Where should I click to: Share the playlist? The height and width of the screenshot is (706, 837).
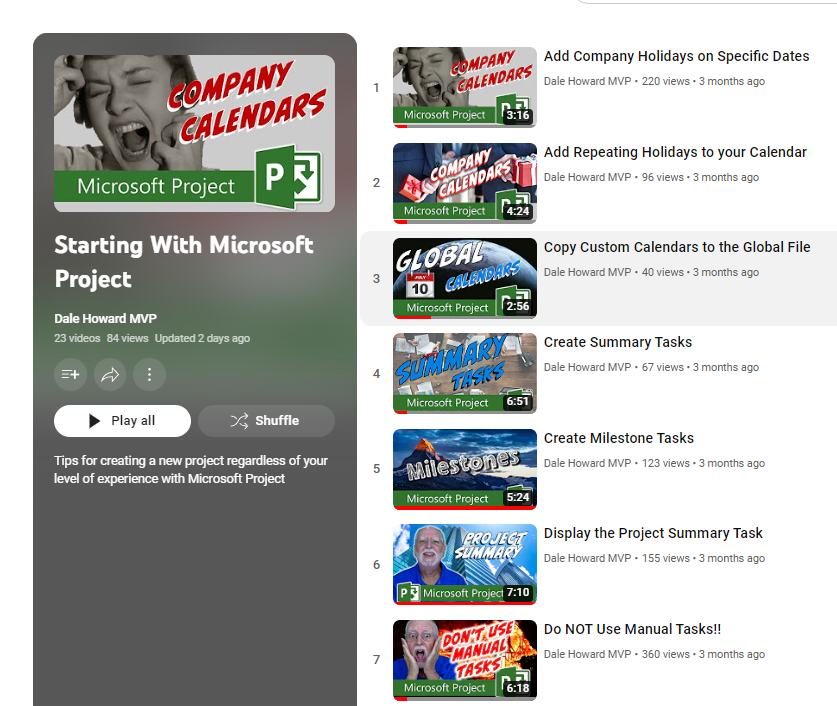pyautogui.click(x=110, y=375)
